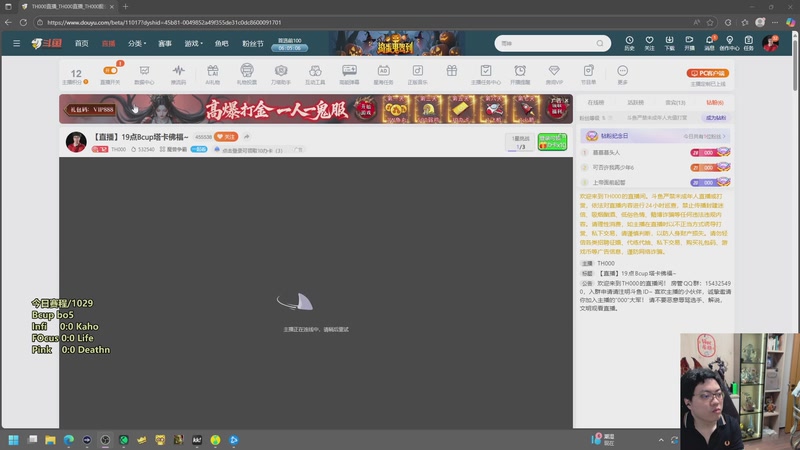
Task: Open the 推流码 stream code icon
Action: pyautogui.click(x=178, y=73)
